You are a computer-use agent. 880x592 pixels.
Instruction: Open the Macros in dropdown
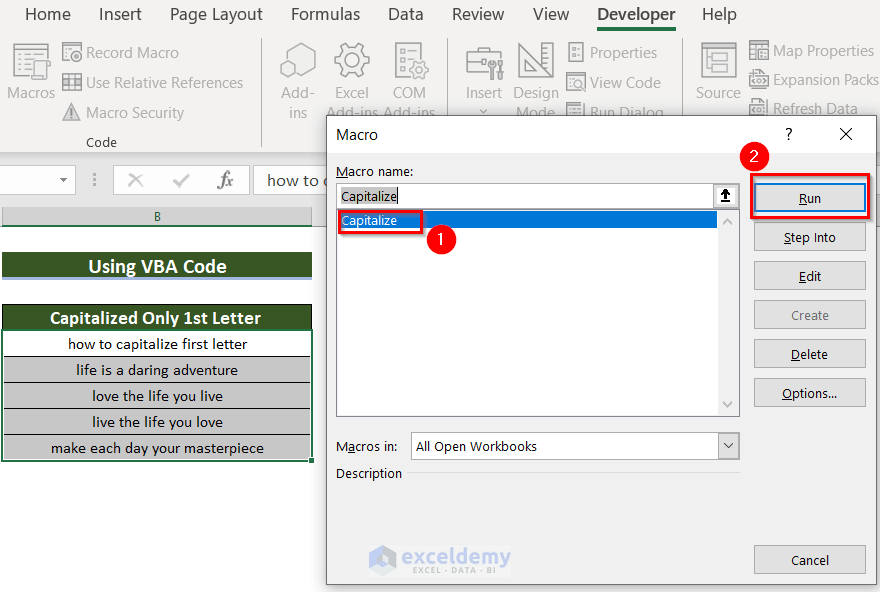(x=728, y=446)
